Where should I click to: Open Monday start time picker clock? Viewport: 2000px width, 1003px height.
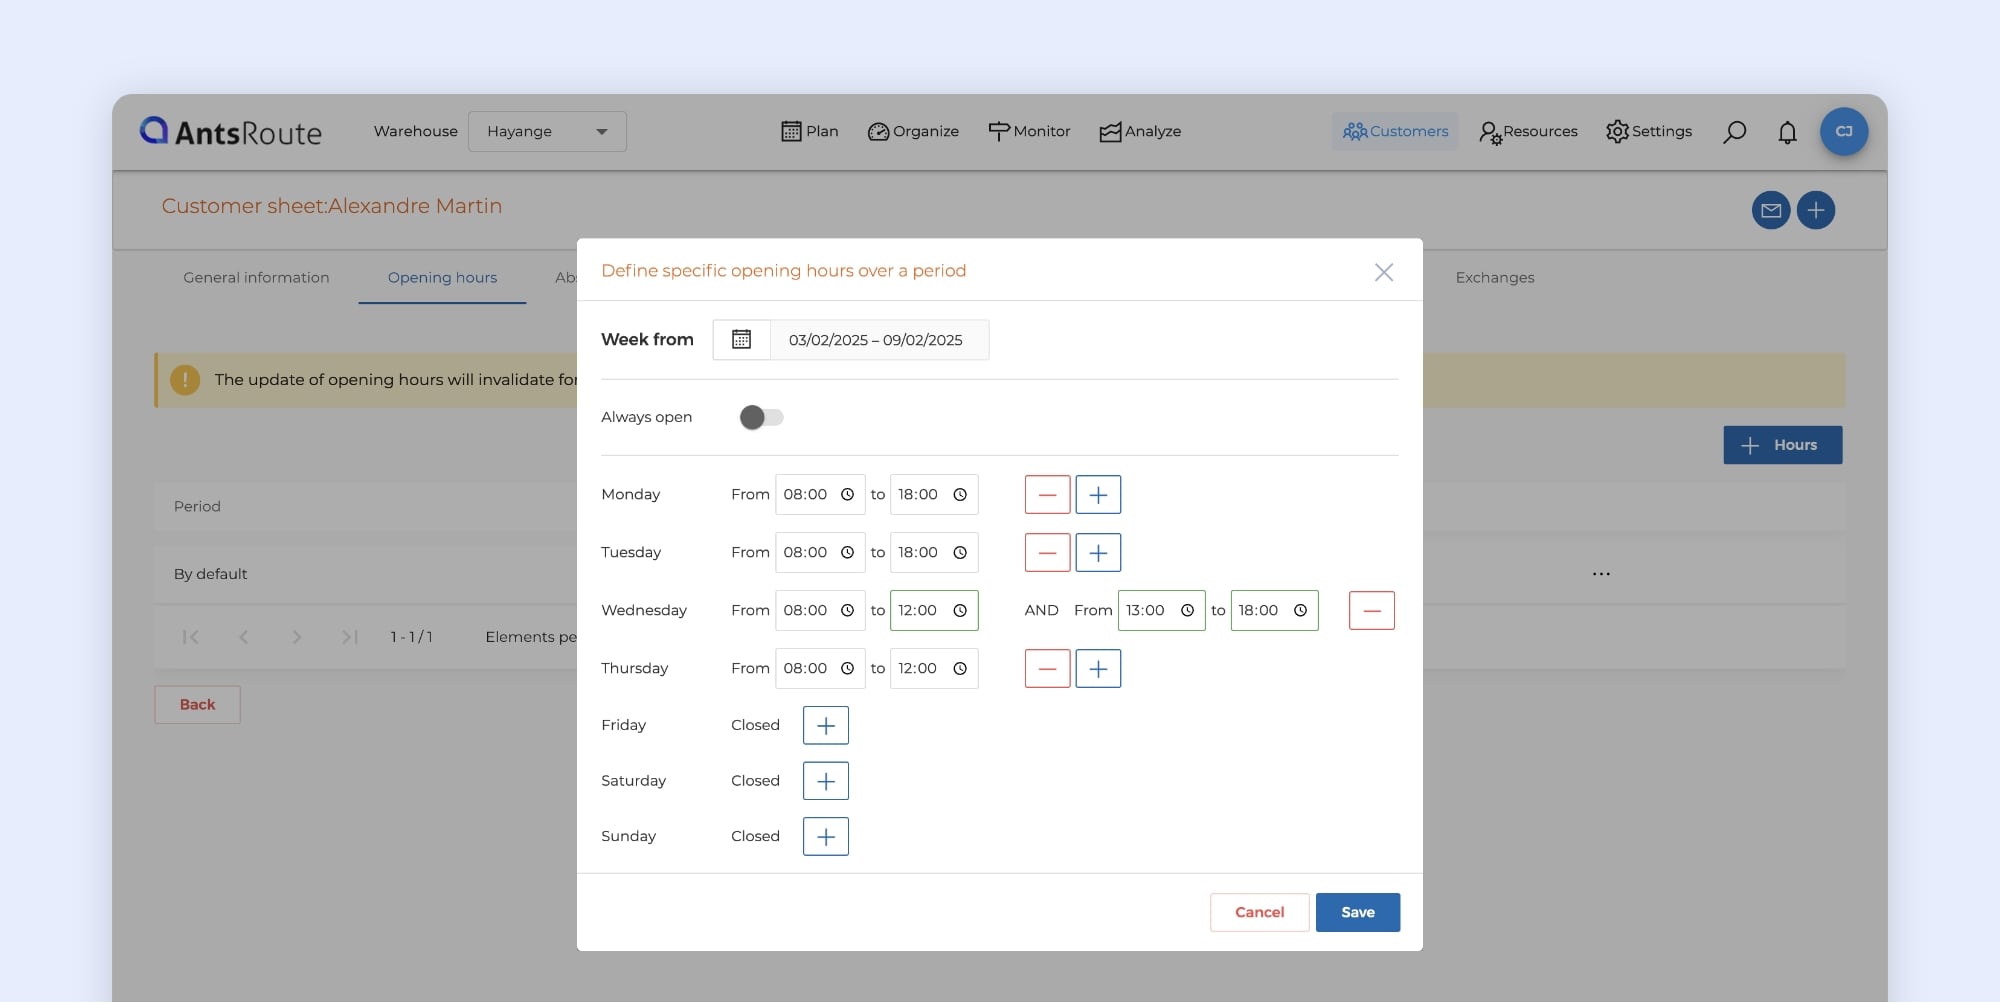pyautogui.click(x=847, y=495)
